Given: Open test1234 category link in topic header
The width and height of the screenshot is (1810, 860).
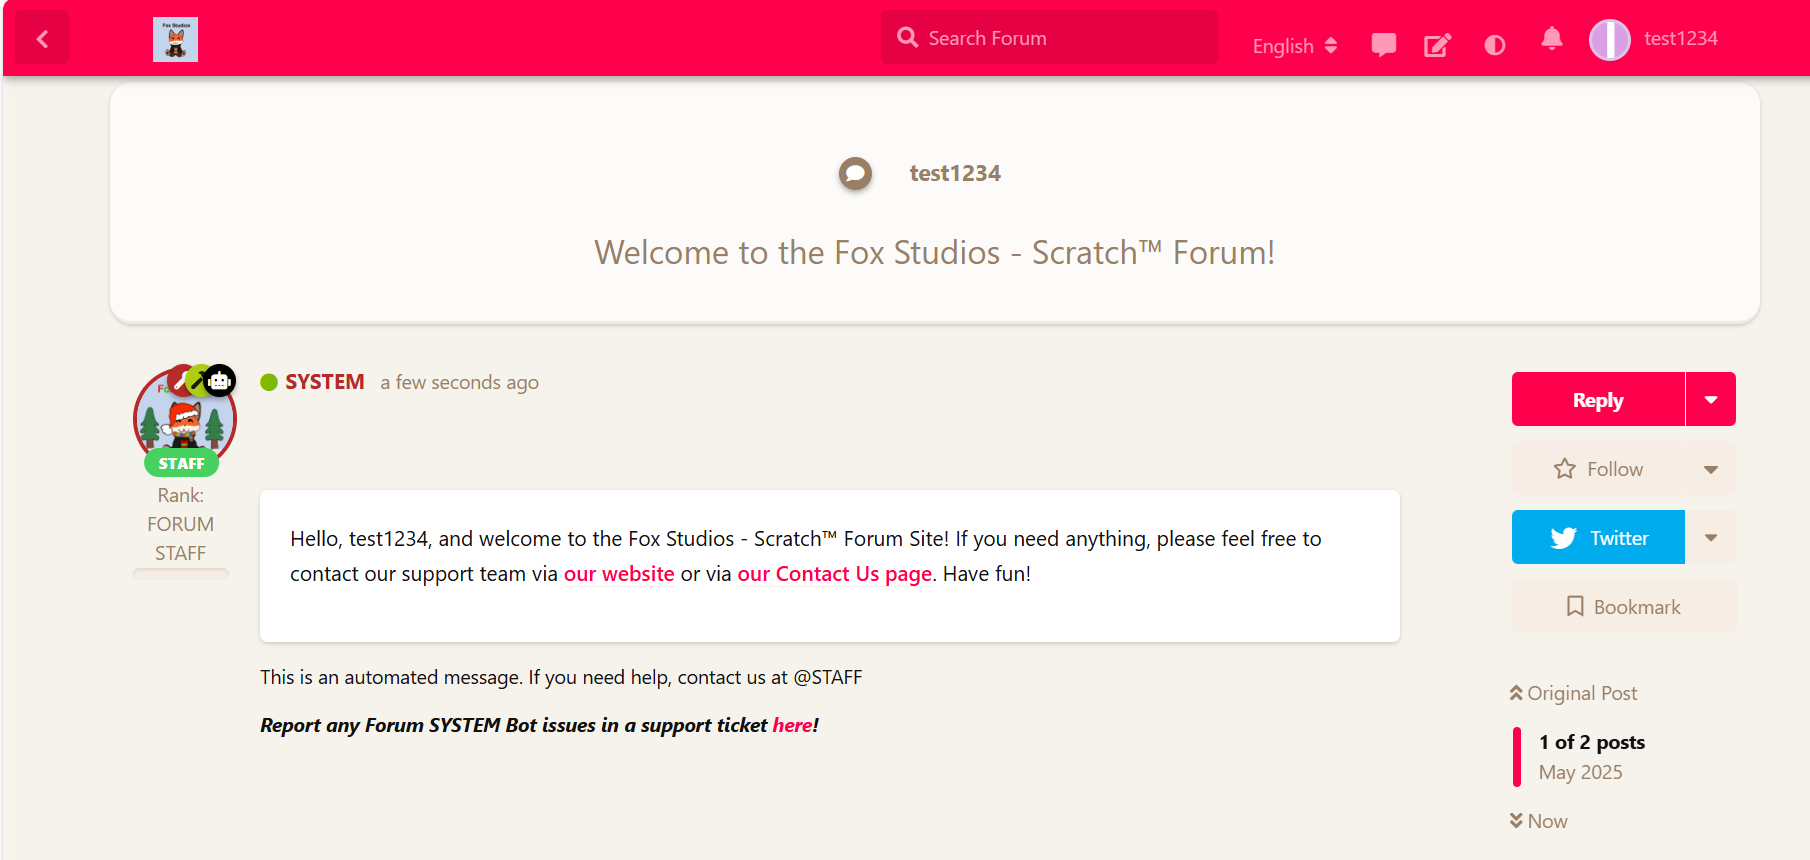Looking at the screenshot, I should [955, 173].
